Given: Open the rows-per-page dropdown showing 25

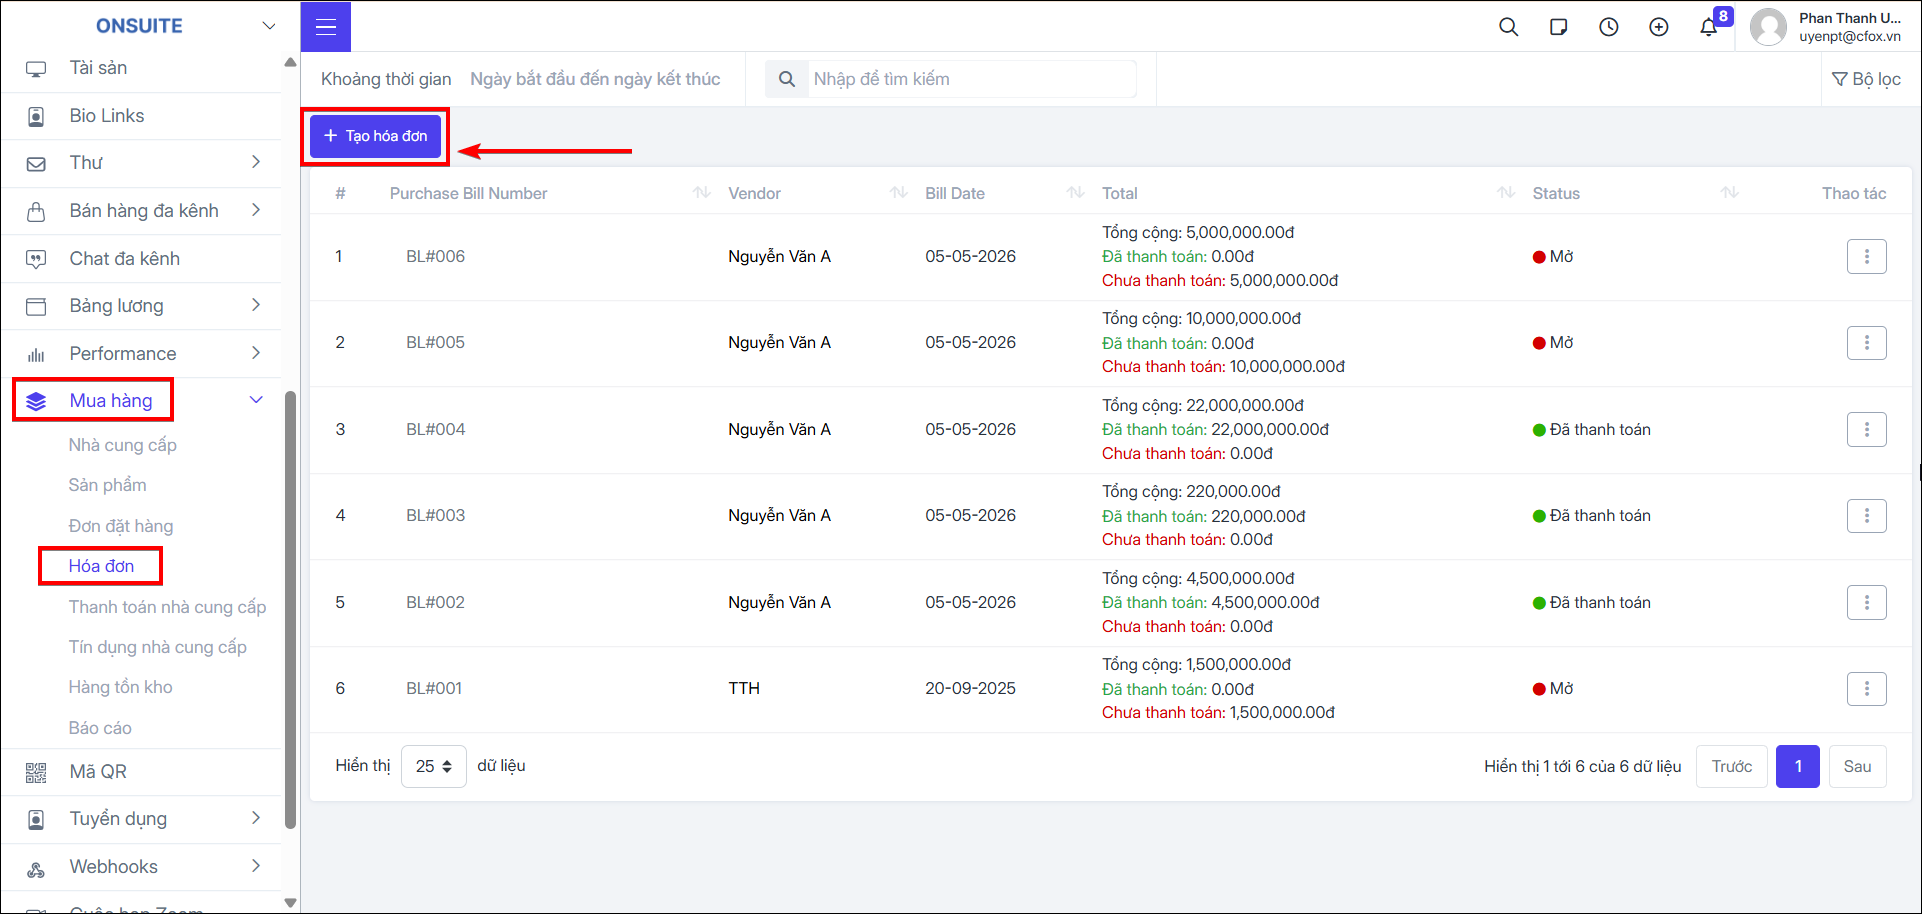Looking at the screenshot, I should 434,766.
